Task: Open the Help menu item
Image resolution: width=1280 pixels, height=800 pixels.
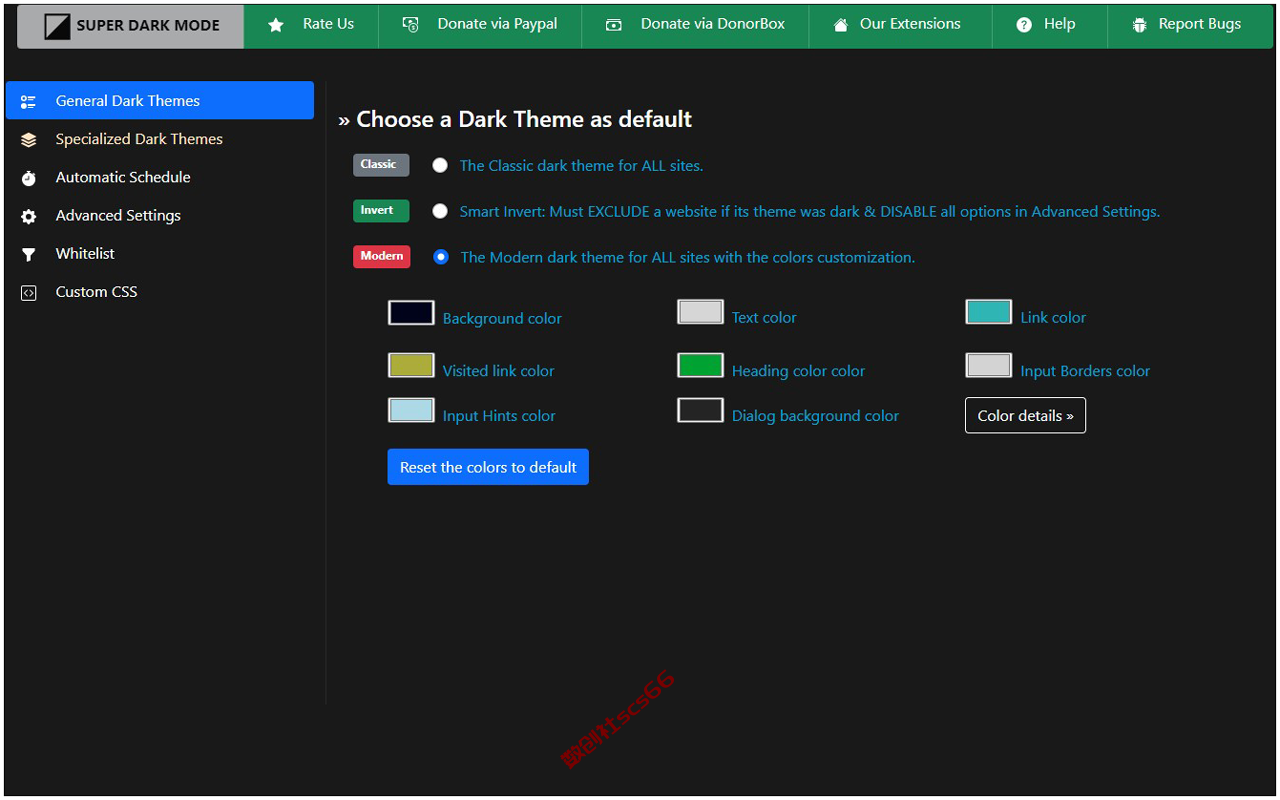Action: 1050,25
